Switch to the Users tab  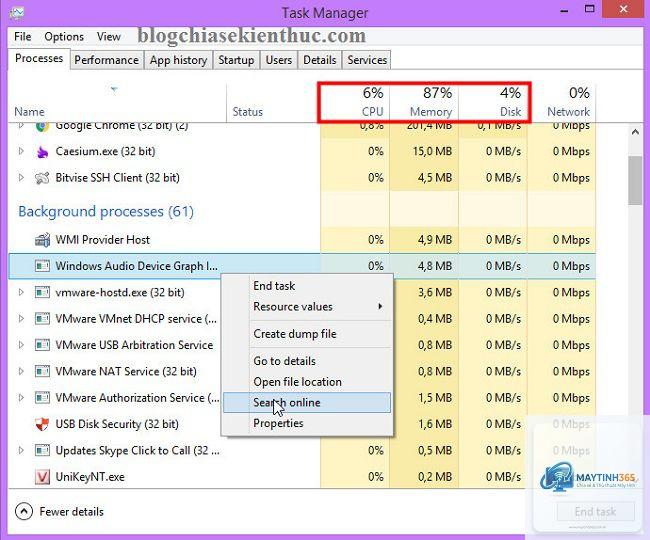coord(279,61)
